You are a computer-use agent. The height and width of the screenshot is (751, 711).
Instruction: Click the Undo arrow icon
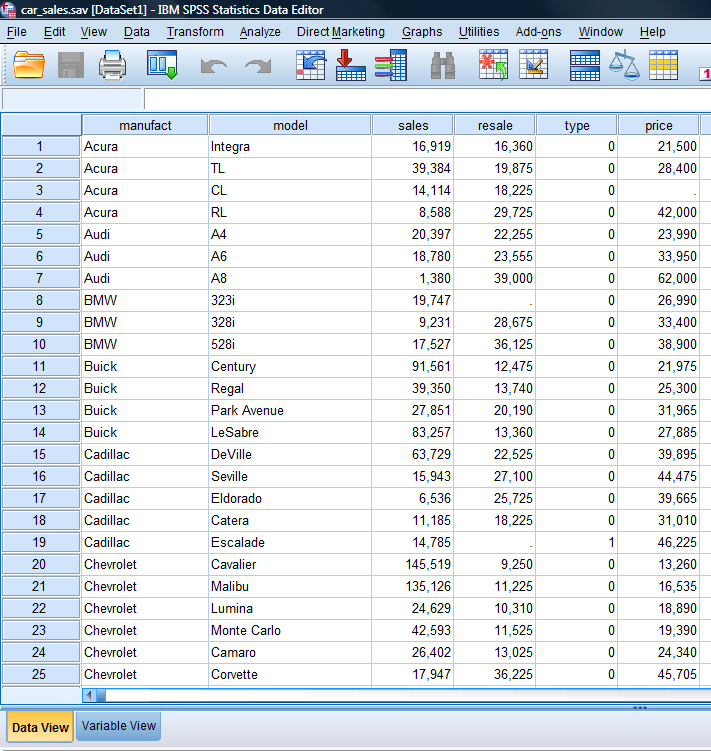214,66
